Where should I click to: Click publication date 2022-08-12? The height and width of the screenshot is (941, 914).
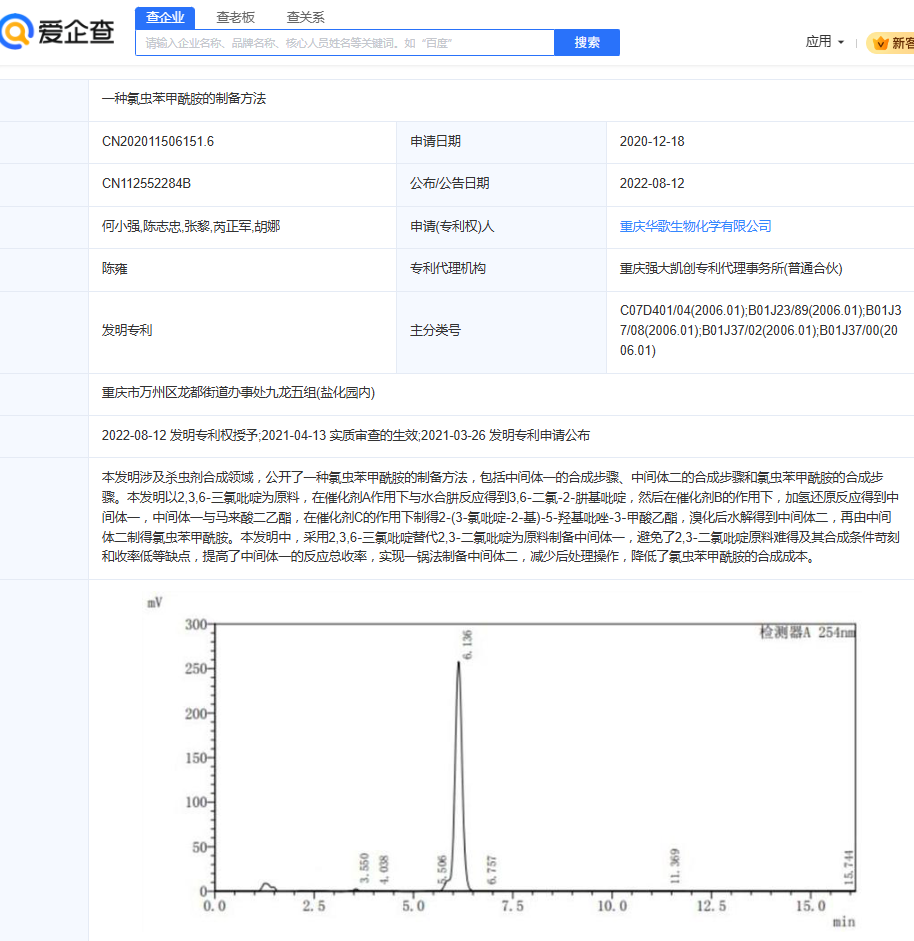tap(652, 184)
